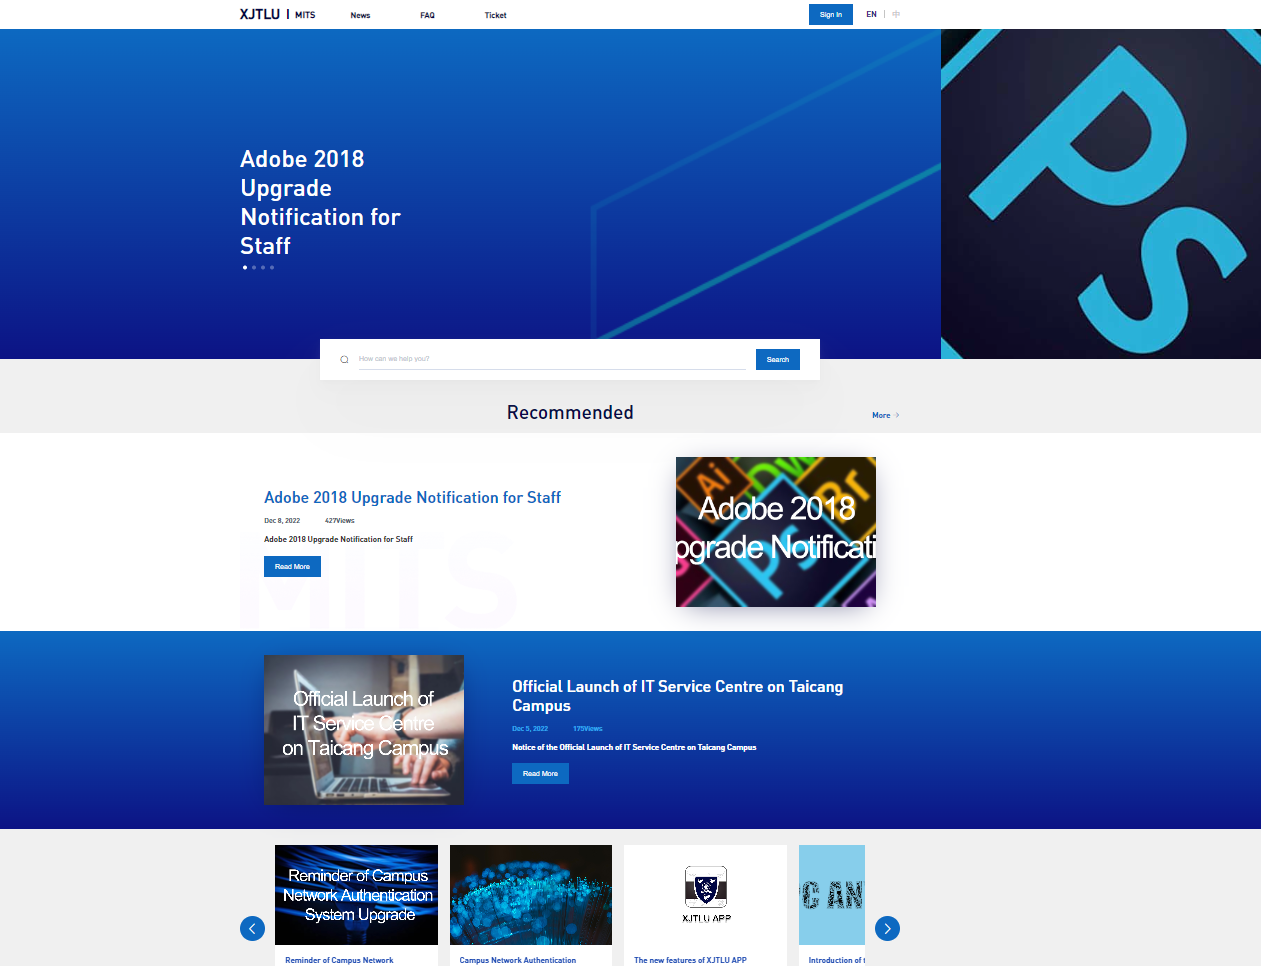Go to the Ticket page
Viewport: 1261px width, 966px height.
495,15
